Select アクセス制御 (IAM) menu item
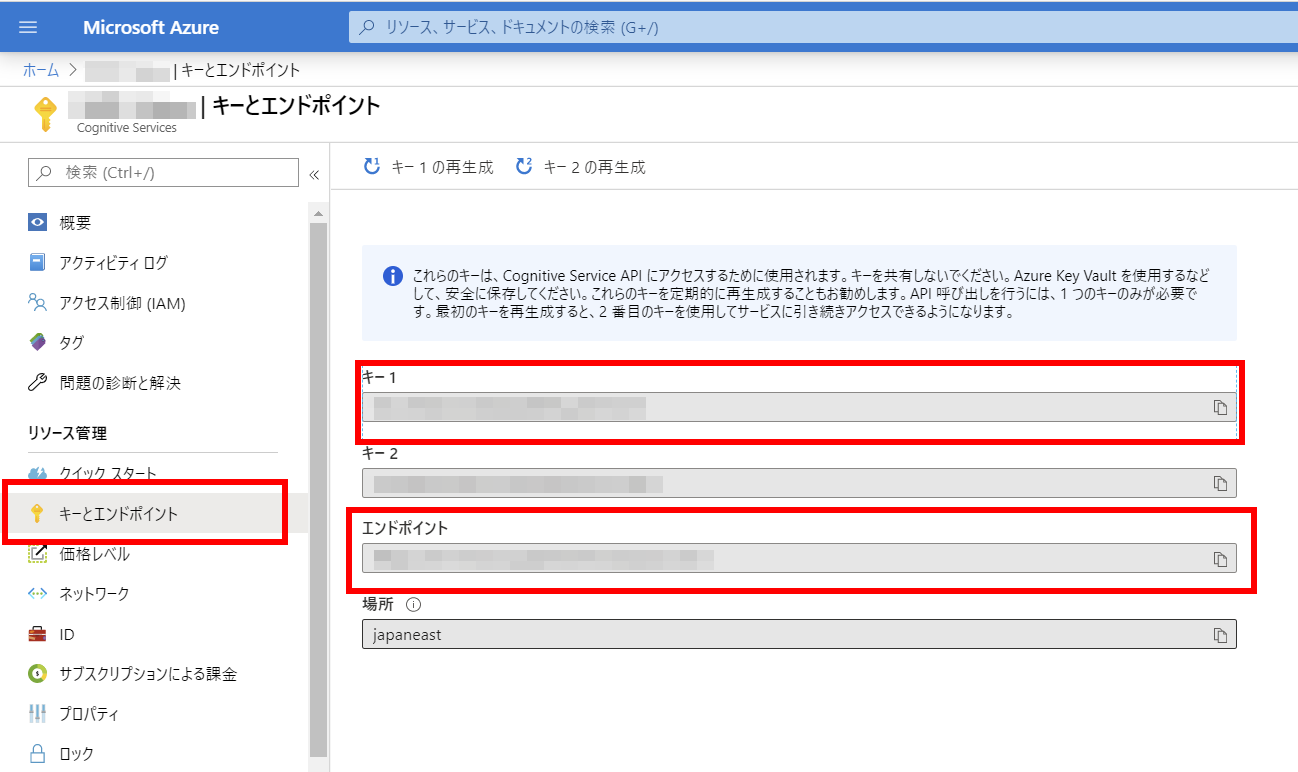 point(122,303)
